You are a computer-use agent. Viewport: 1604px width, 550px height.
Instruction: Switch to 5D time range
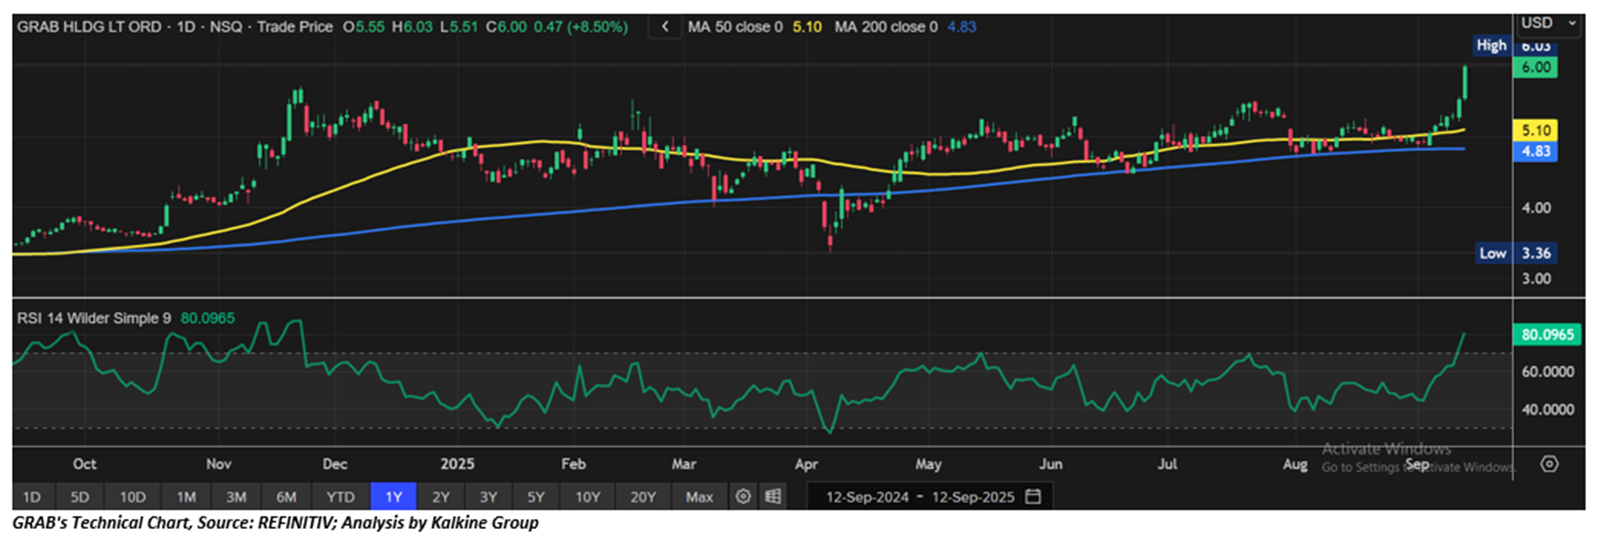point(80,497)
